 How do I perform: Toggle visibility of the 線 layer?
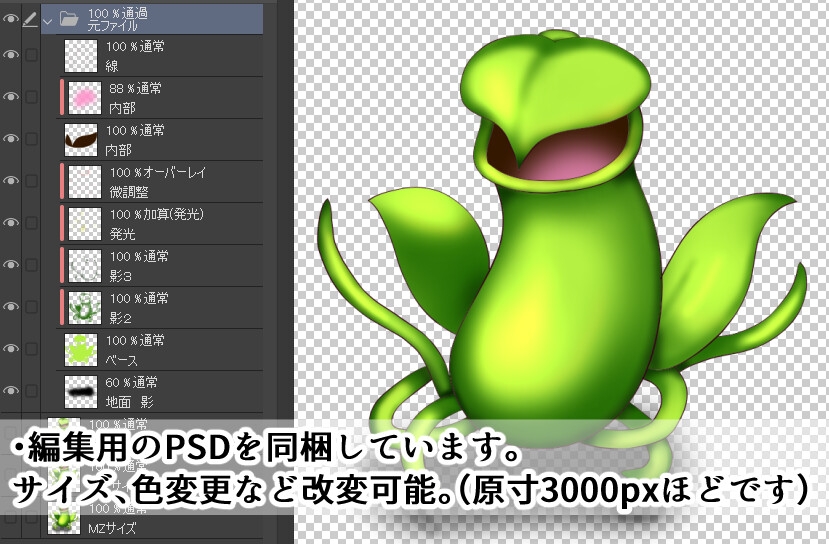[x=11, y=54]
